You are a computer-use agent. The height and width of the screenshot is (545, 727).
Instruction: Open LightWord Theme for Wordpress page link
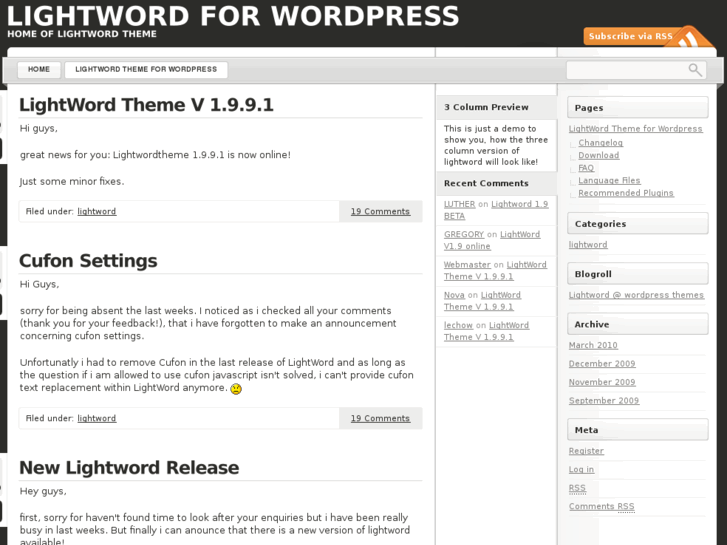(x=636, y=128)
